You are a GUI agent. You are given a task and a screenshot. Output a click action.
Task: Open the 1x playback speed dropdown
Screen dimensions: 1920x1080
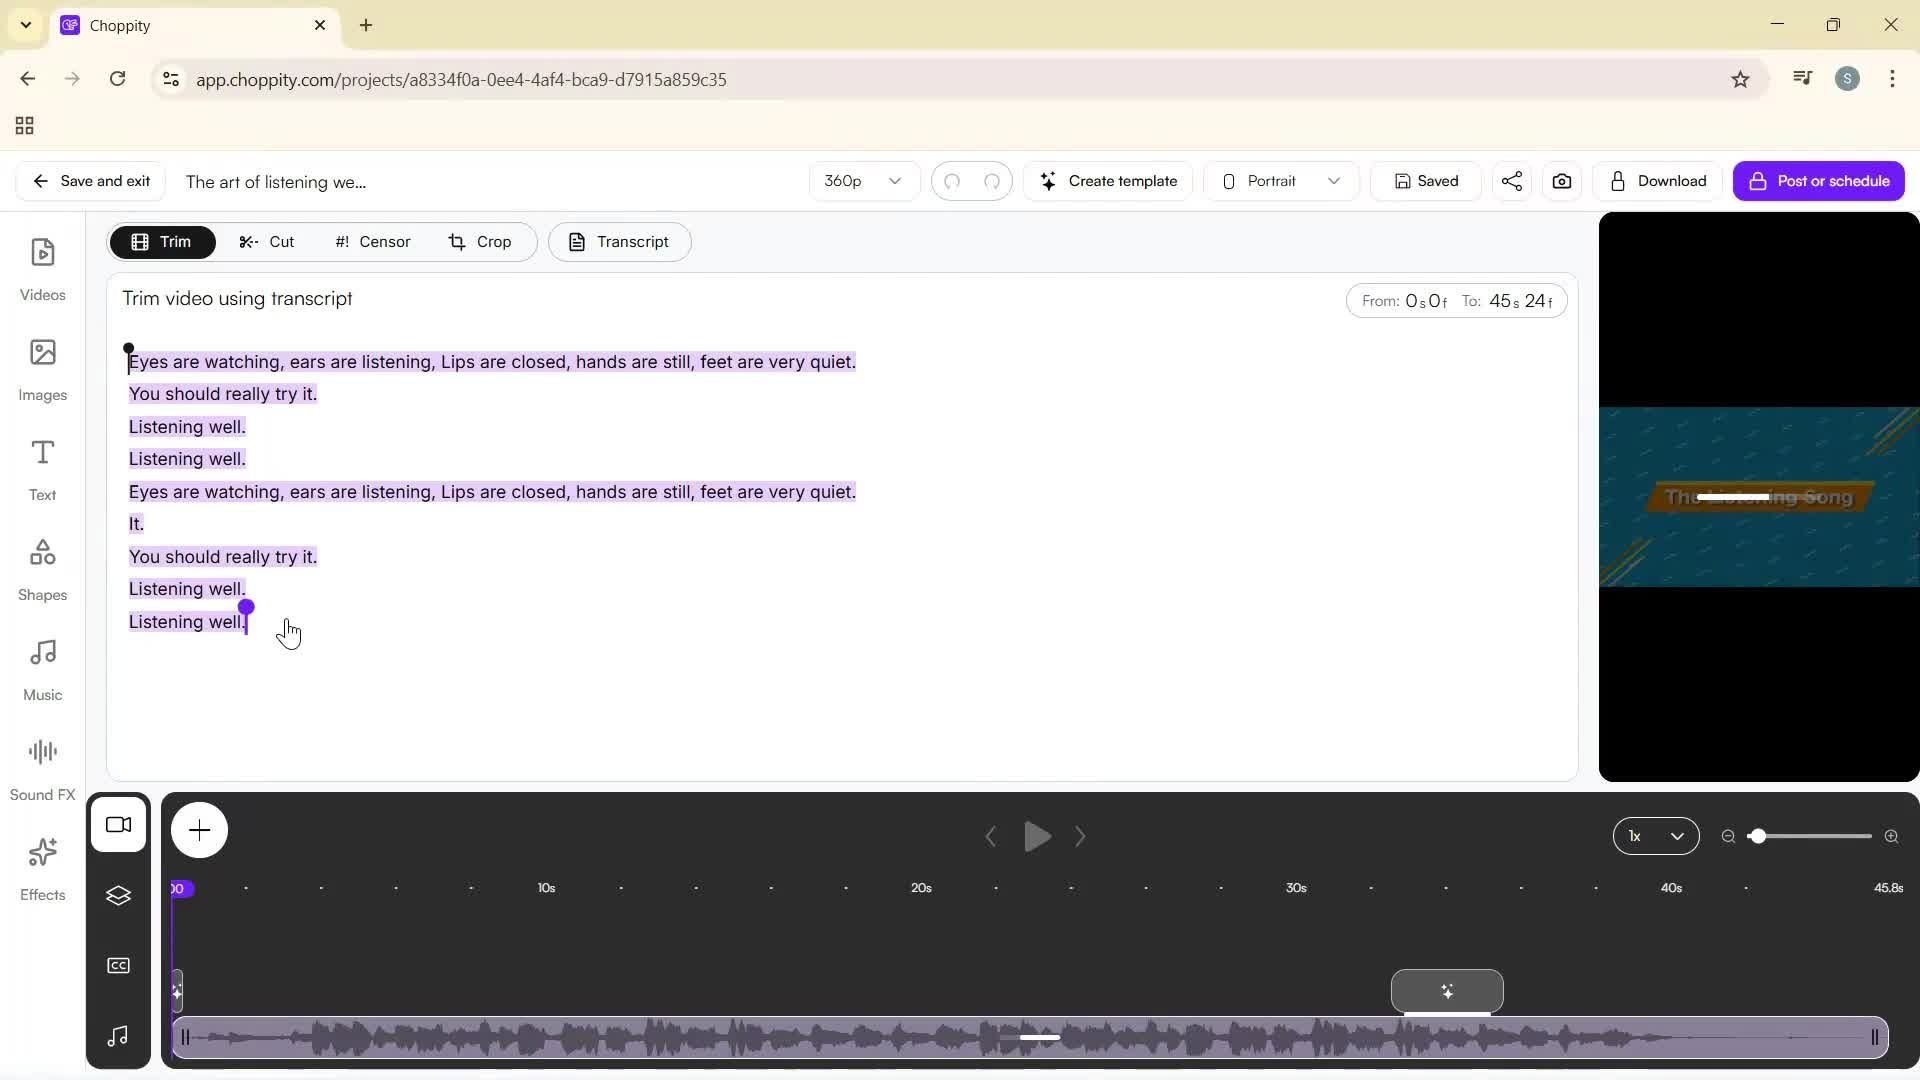pos(1655,836)
